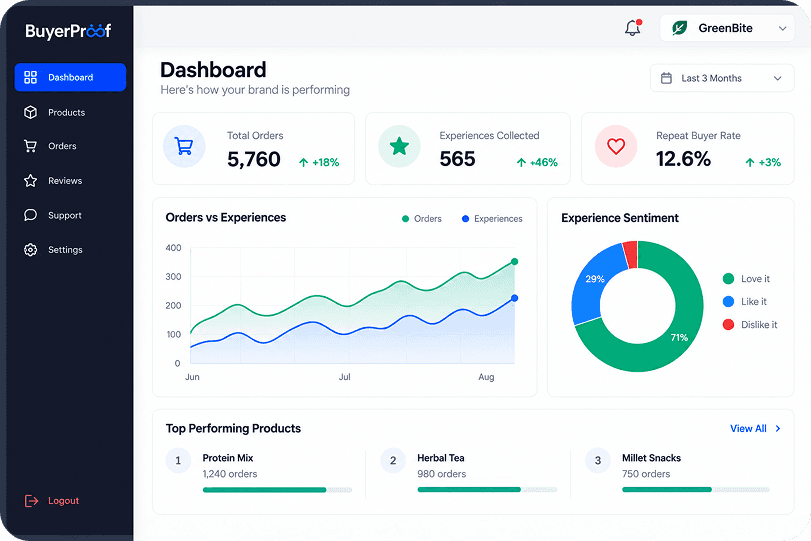This screenshot has height=541, width=811.
Task: Click the Herbal Tea progress bar
Action: pyautogui.click(x=487, y=490)
